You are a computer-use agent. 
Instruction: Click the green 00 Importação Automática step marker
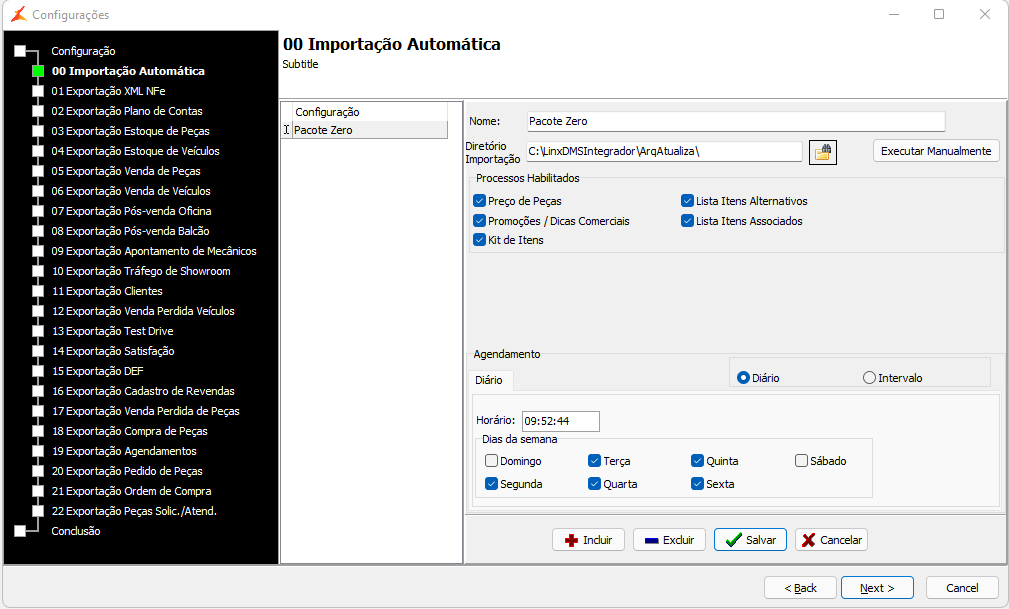pyautogui.click(x=38, y=71)
